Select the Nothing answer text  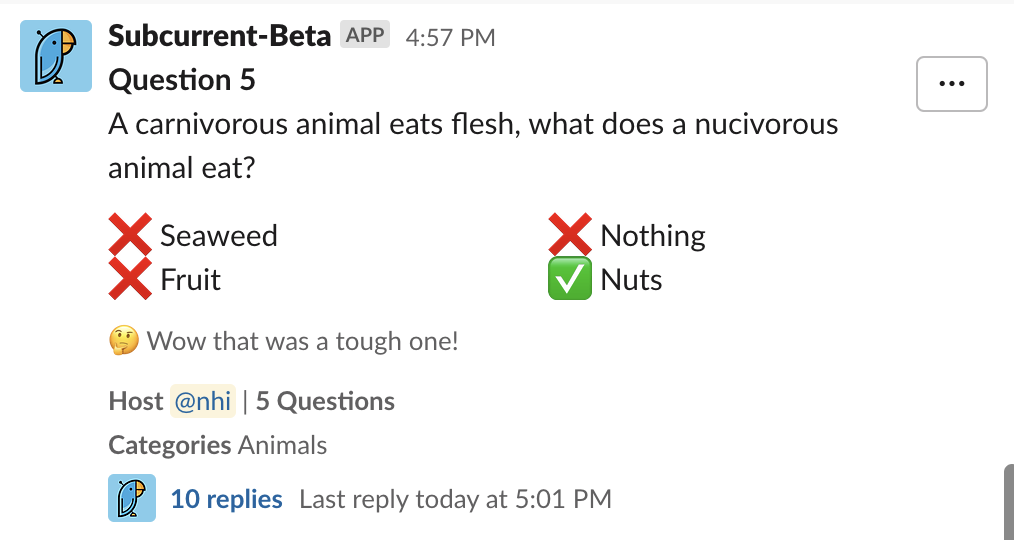[x=653, y=235]
